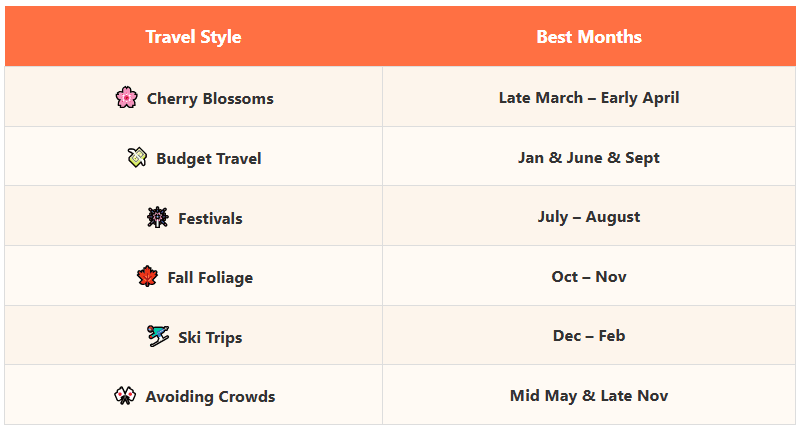Click the Festivals fireworks icon
Screen dimensions: 802x437
(x=158, y=217)
